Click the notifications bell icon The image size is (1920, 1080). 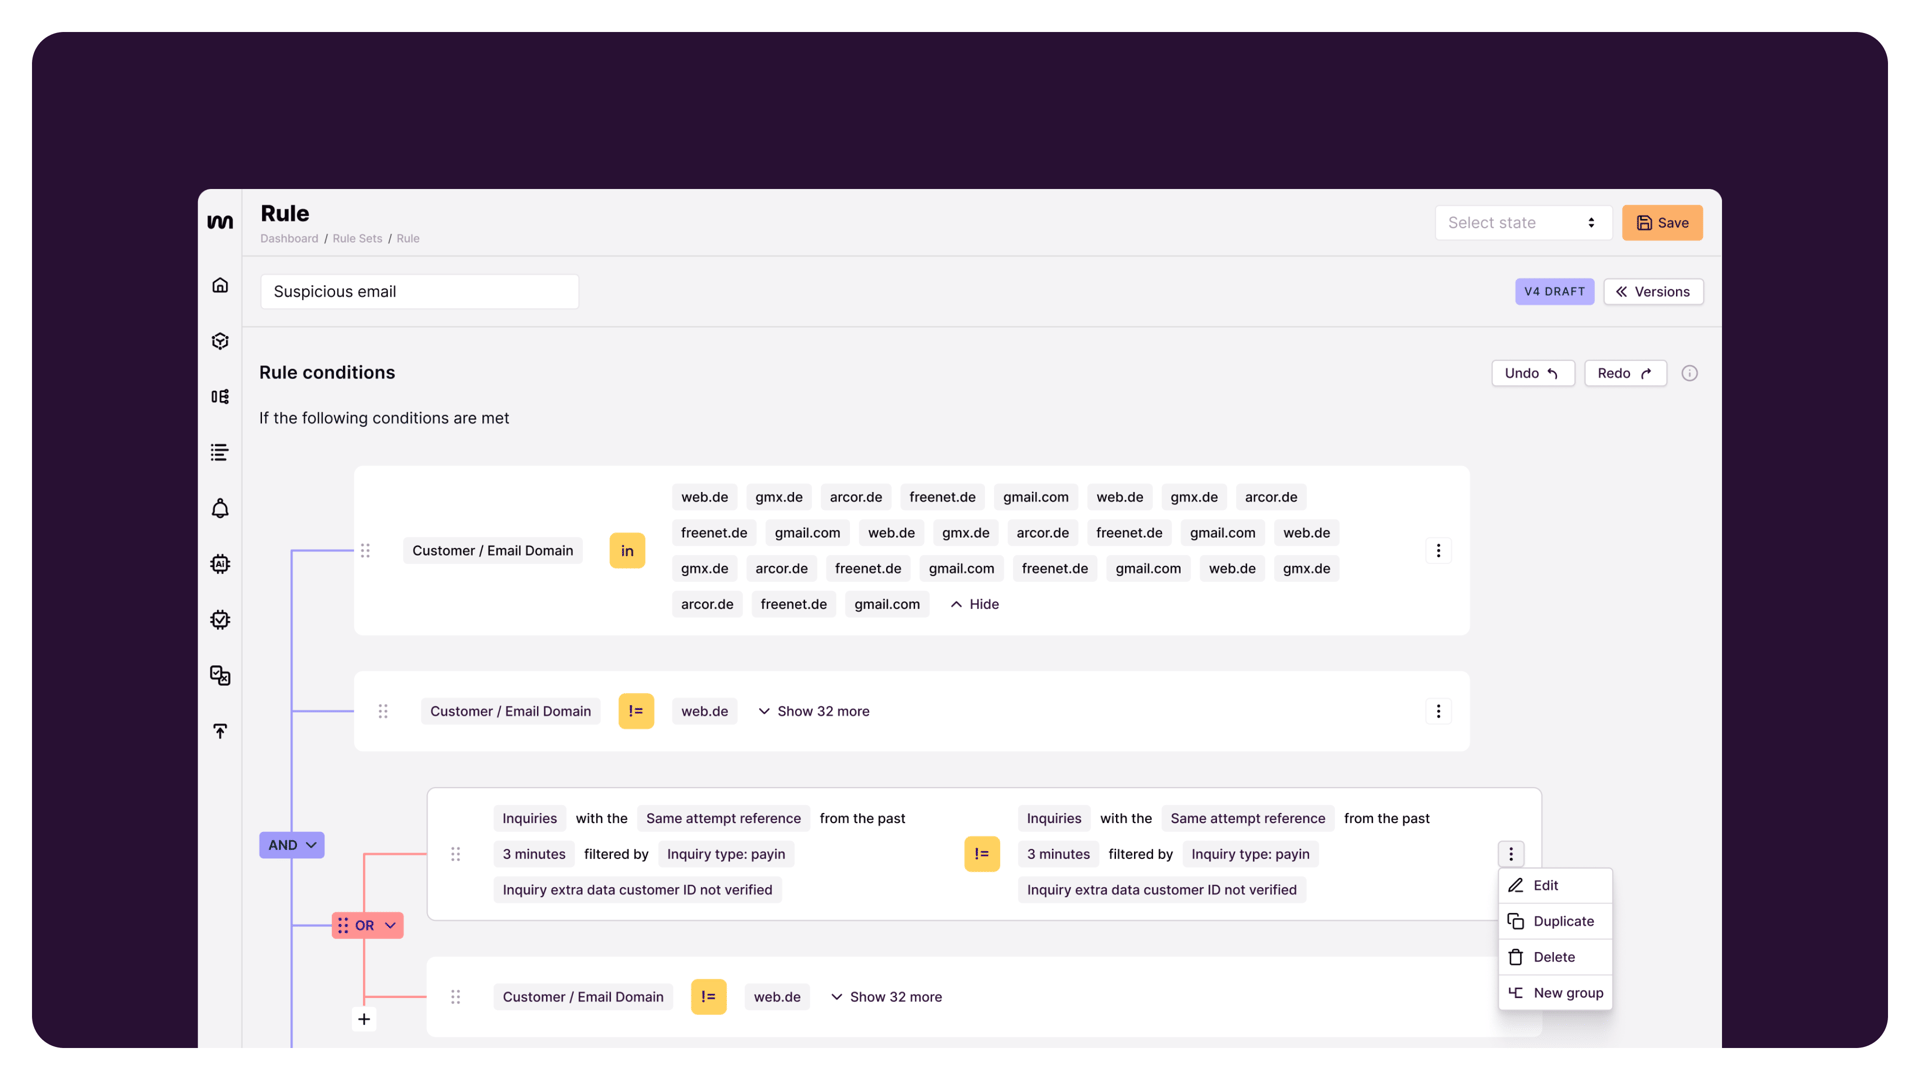(220, 508)
